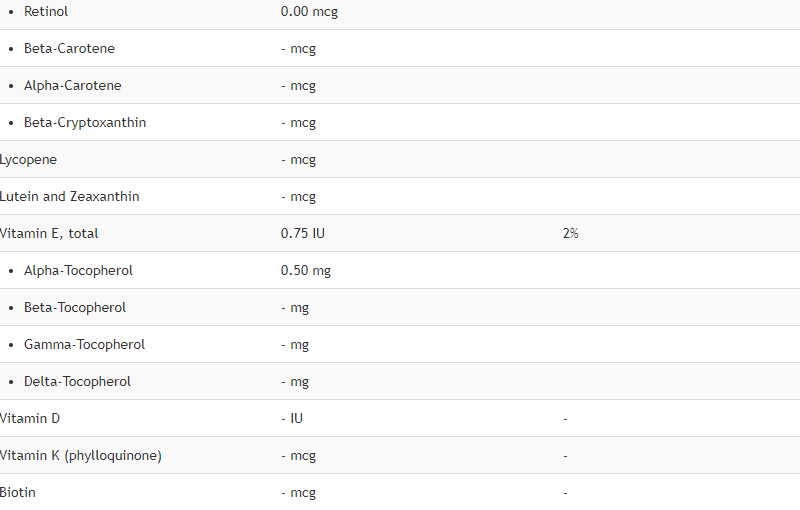
Task: Select the Beta-Cryptoxanthin entry
Action: tap(85, 123)
